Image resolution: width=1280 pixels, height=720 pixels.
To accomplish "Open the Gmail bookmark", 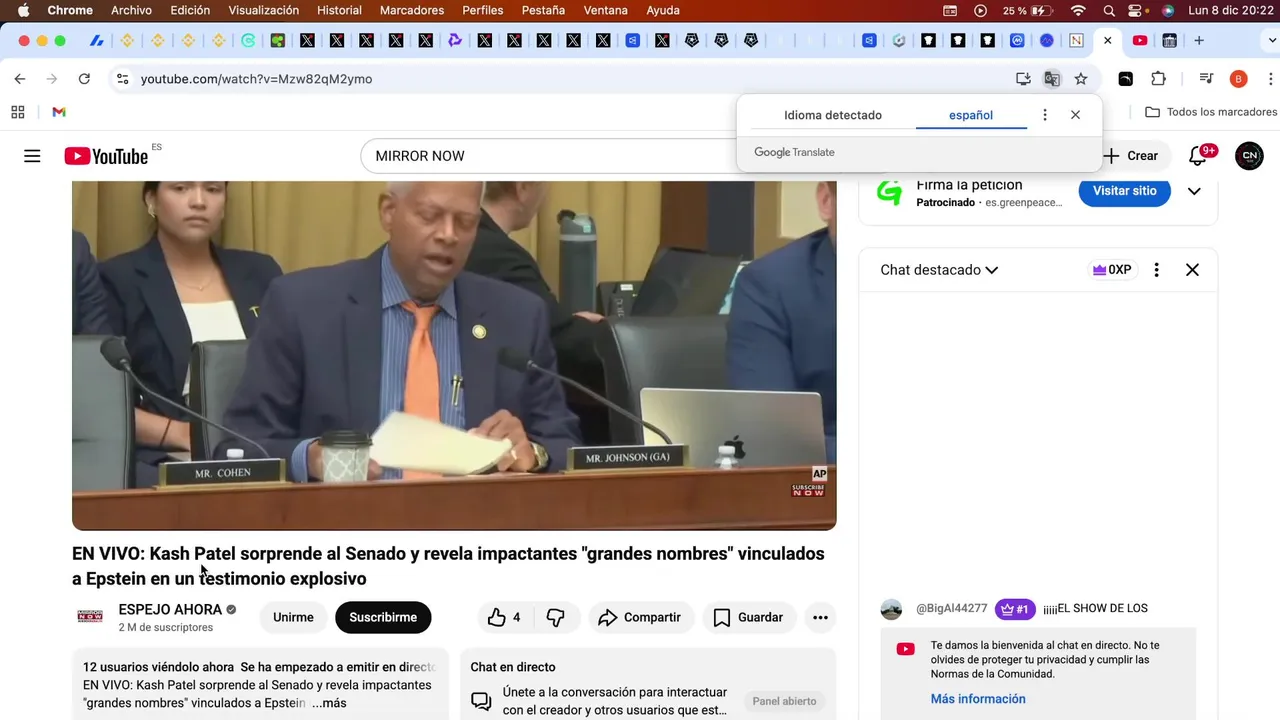I will click(59, 112).
